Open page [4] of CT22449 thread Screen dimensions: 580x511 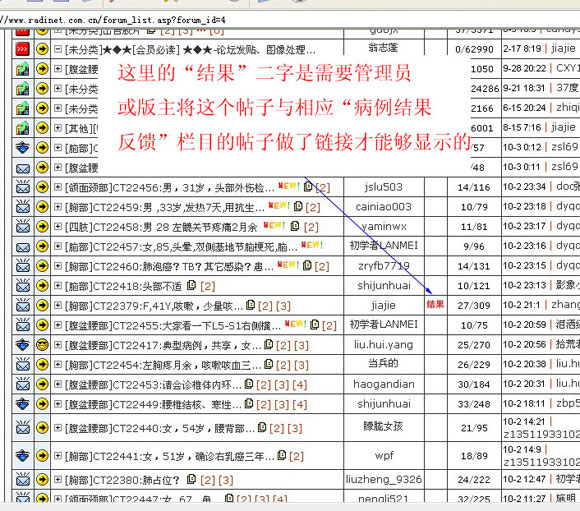click(x=300, y=404)
